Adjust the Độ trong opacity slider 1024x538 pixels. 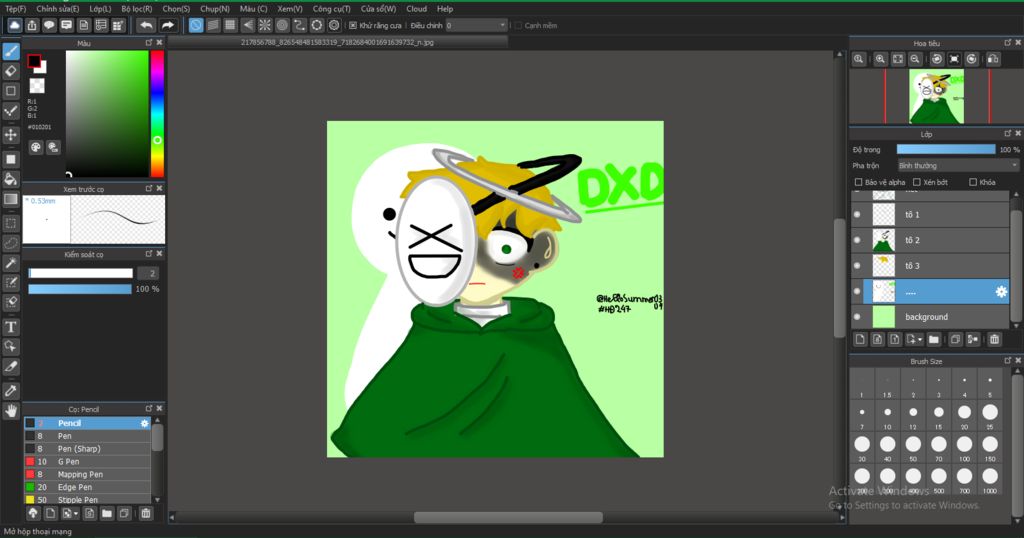(x=946, y=150)
